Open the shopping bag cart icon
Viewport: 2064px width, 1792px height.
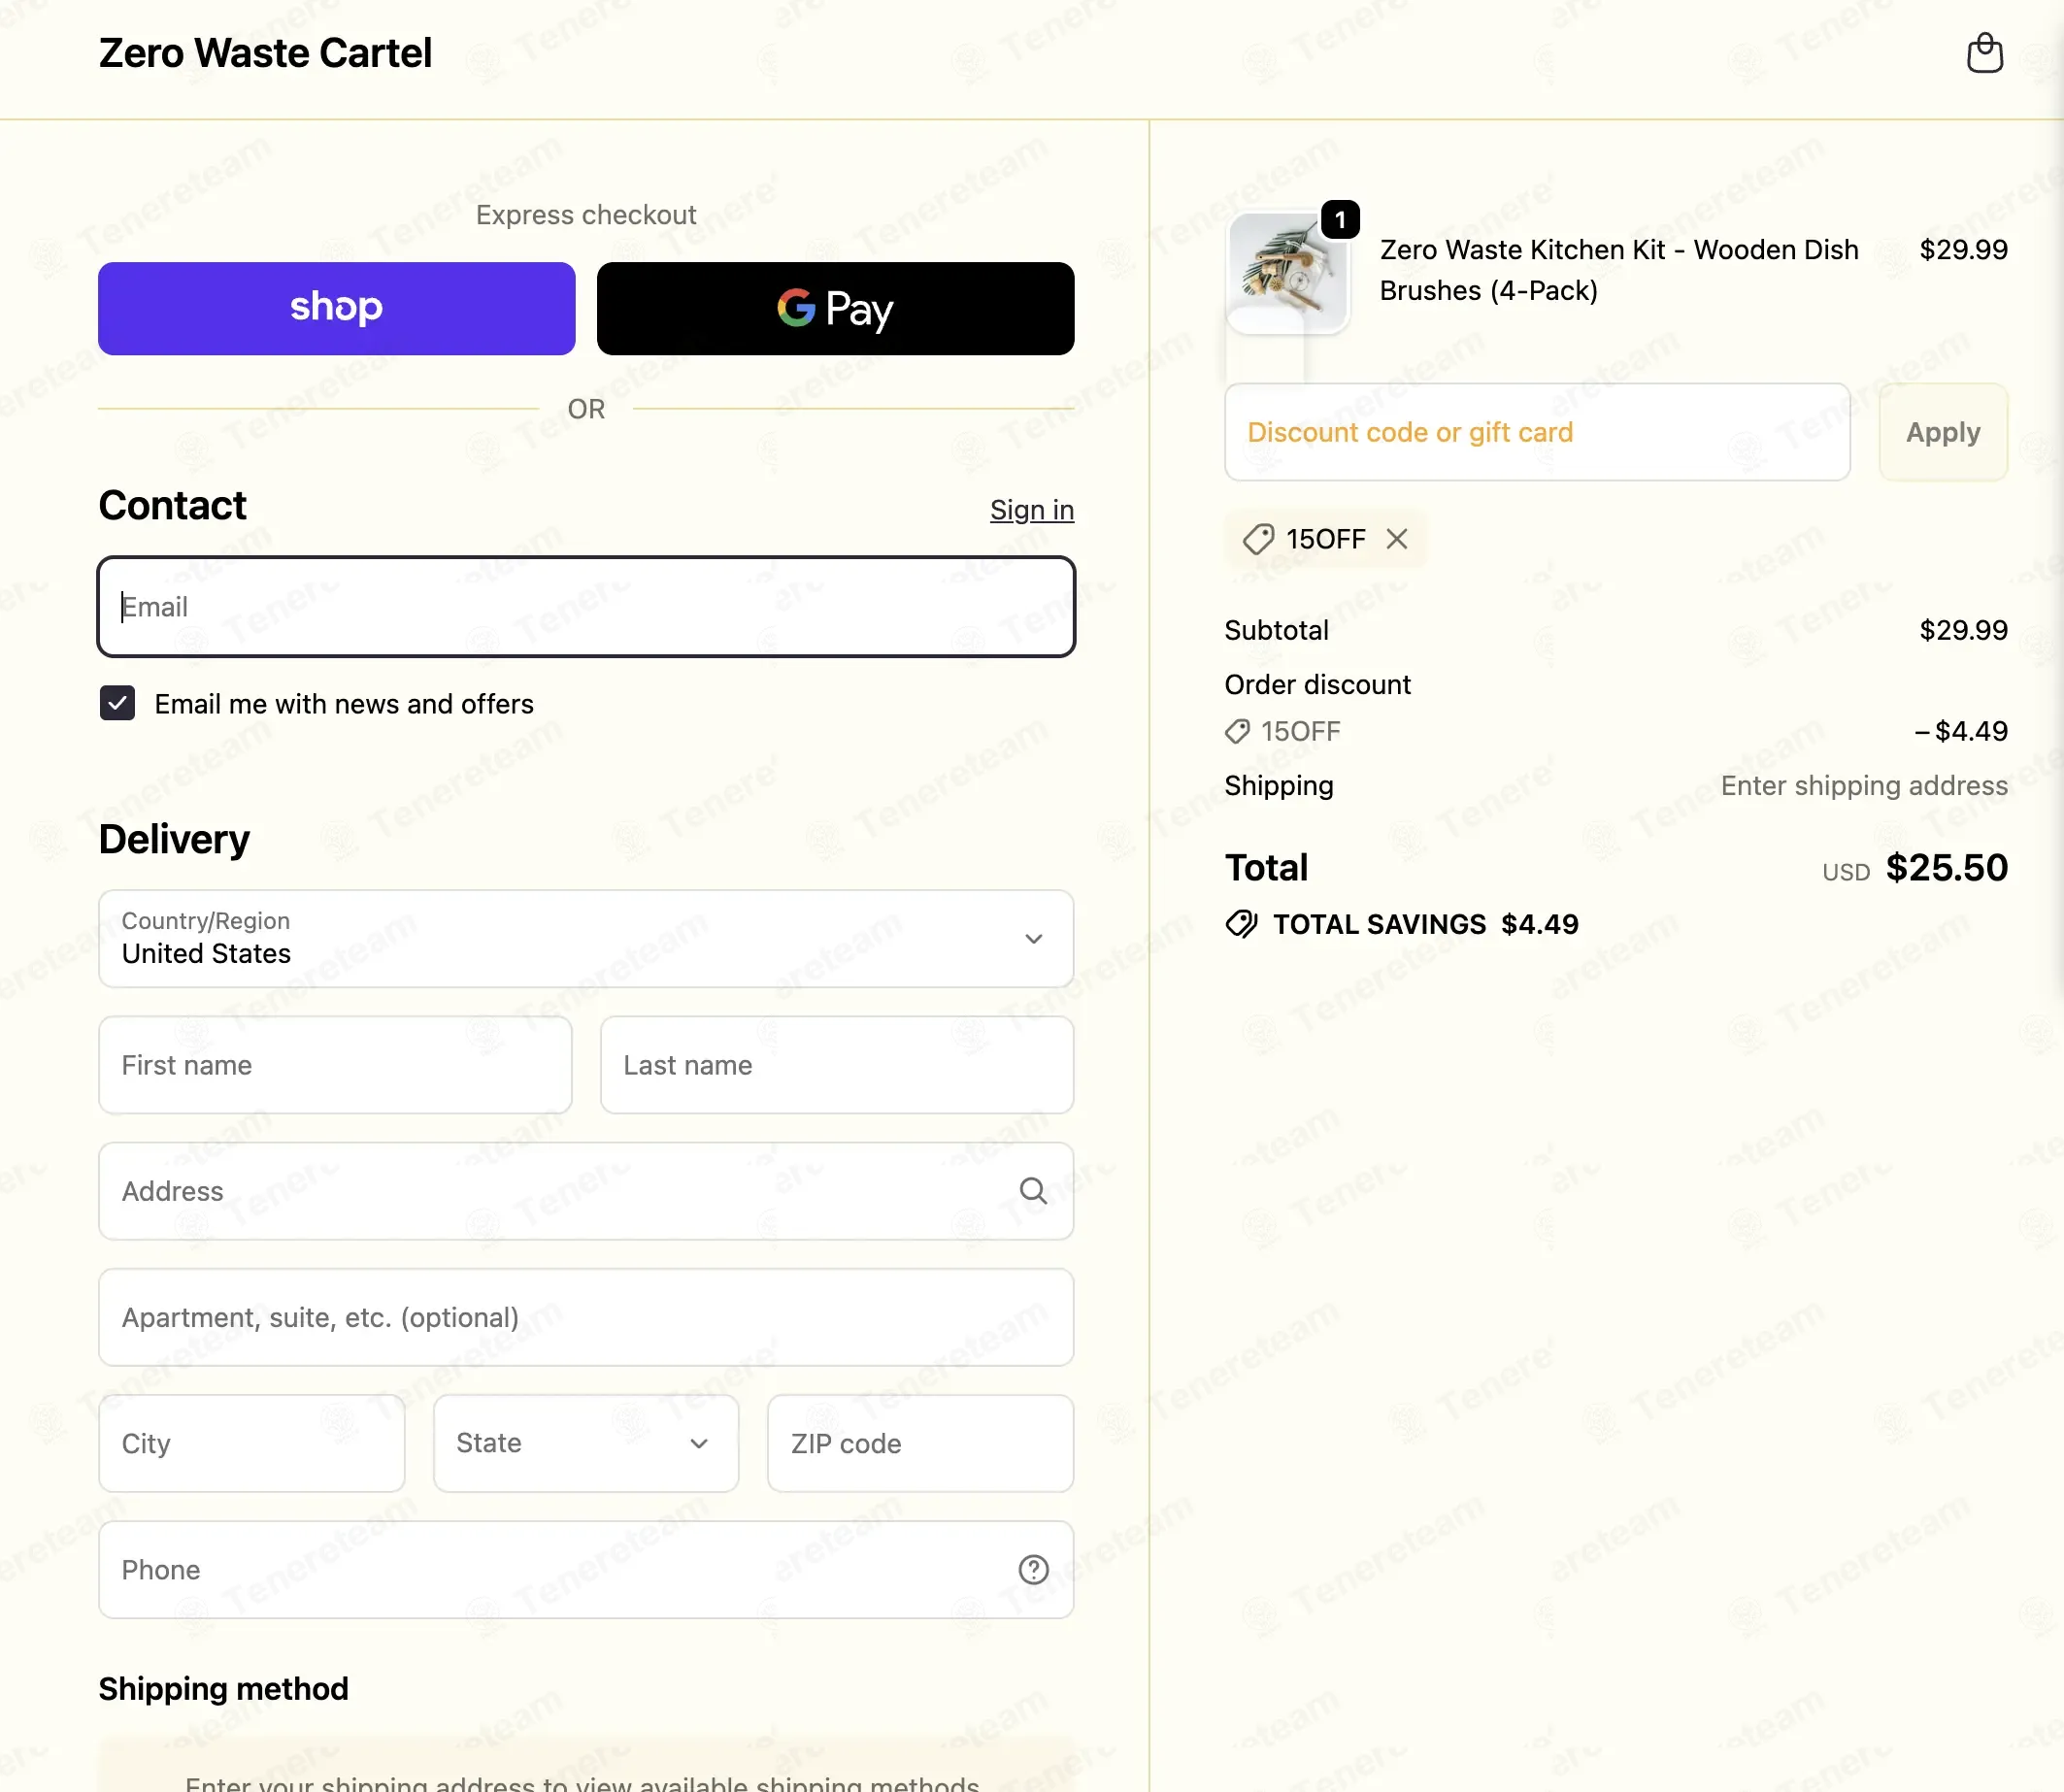[x=1984, y=53]
